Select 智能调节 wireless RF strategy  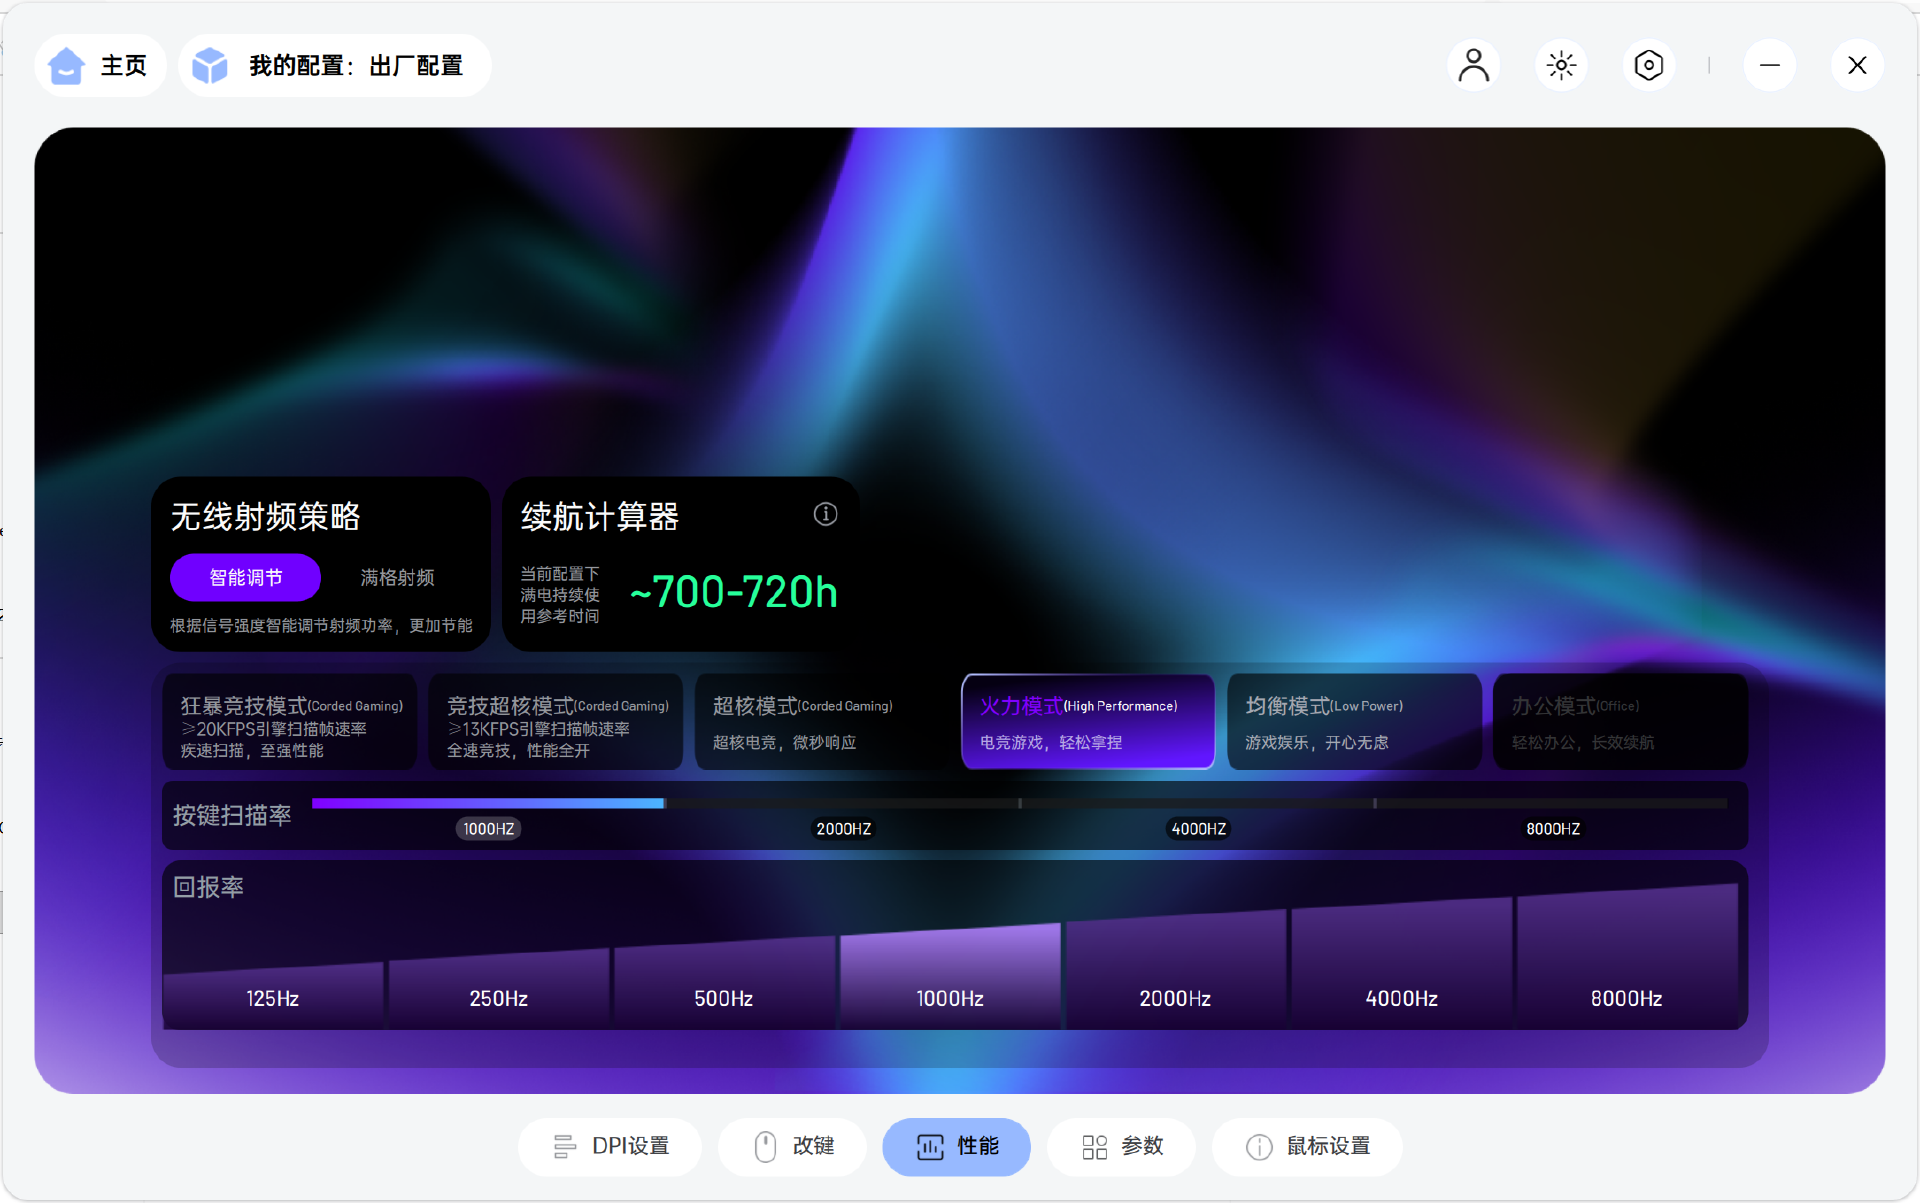[245, 577]
